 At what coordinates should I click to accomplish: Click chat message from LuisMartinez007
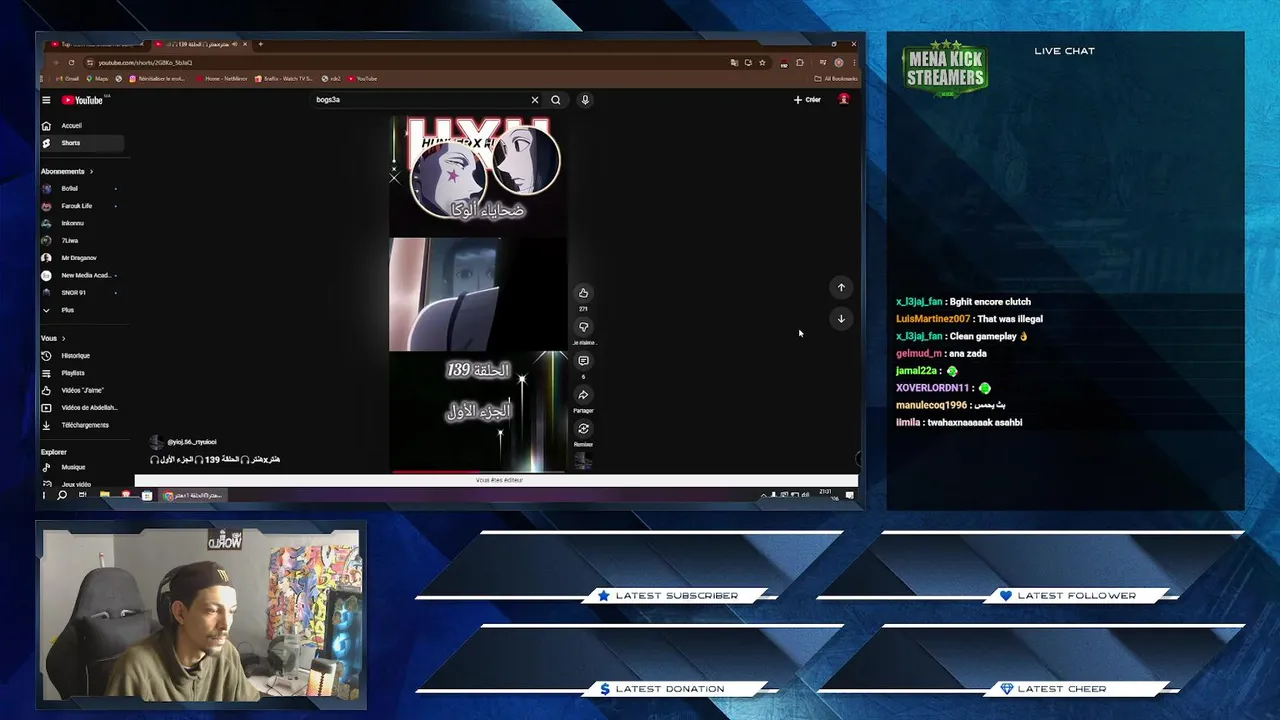tap(969, 319)
